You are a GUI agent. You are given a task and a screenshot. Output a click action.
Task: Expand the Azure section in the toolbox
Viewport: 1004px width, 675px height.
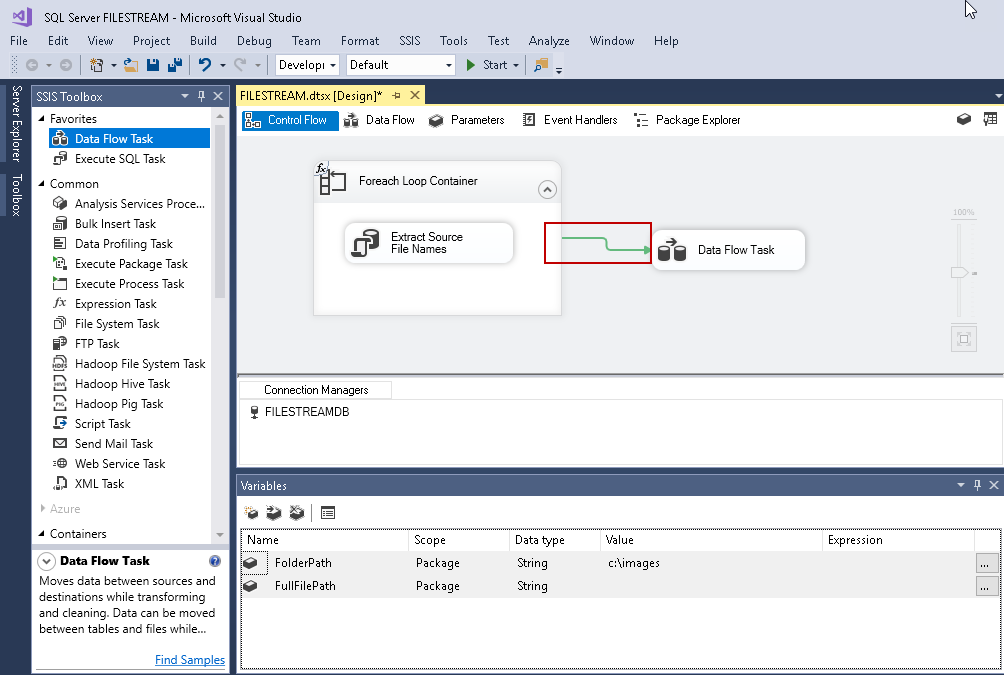(x=41, y=509)
